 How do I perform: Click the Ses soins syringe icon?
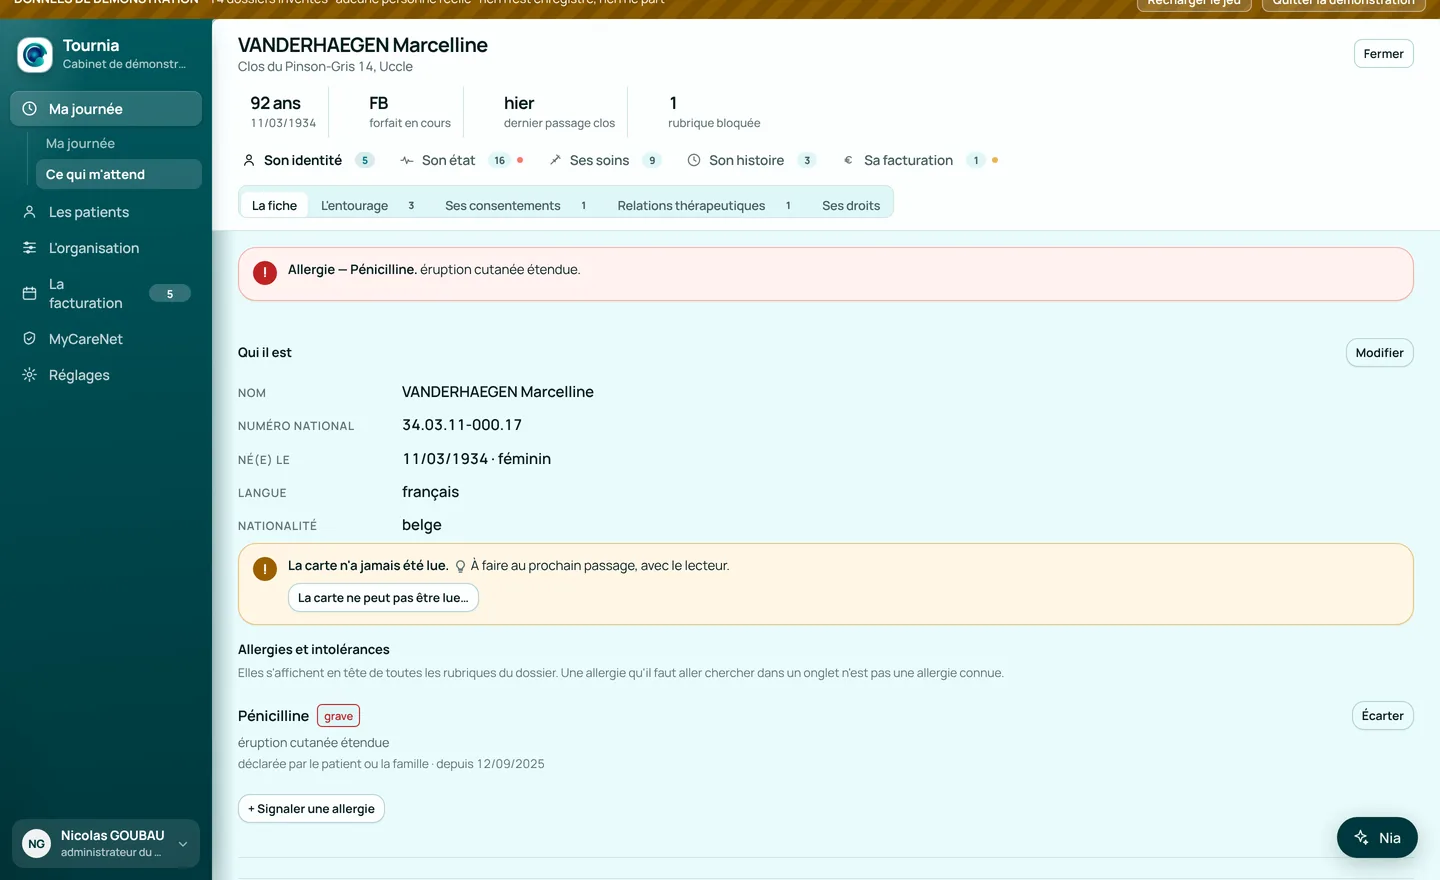tap(555, 160)
